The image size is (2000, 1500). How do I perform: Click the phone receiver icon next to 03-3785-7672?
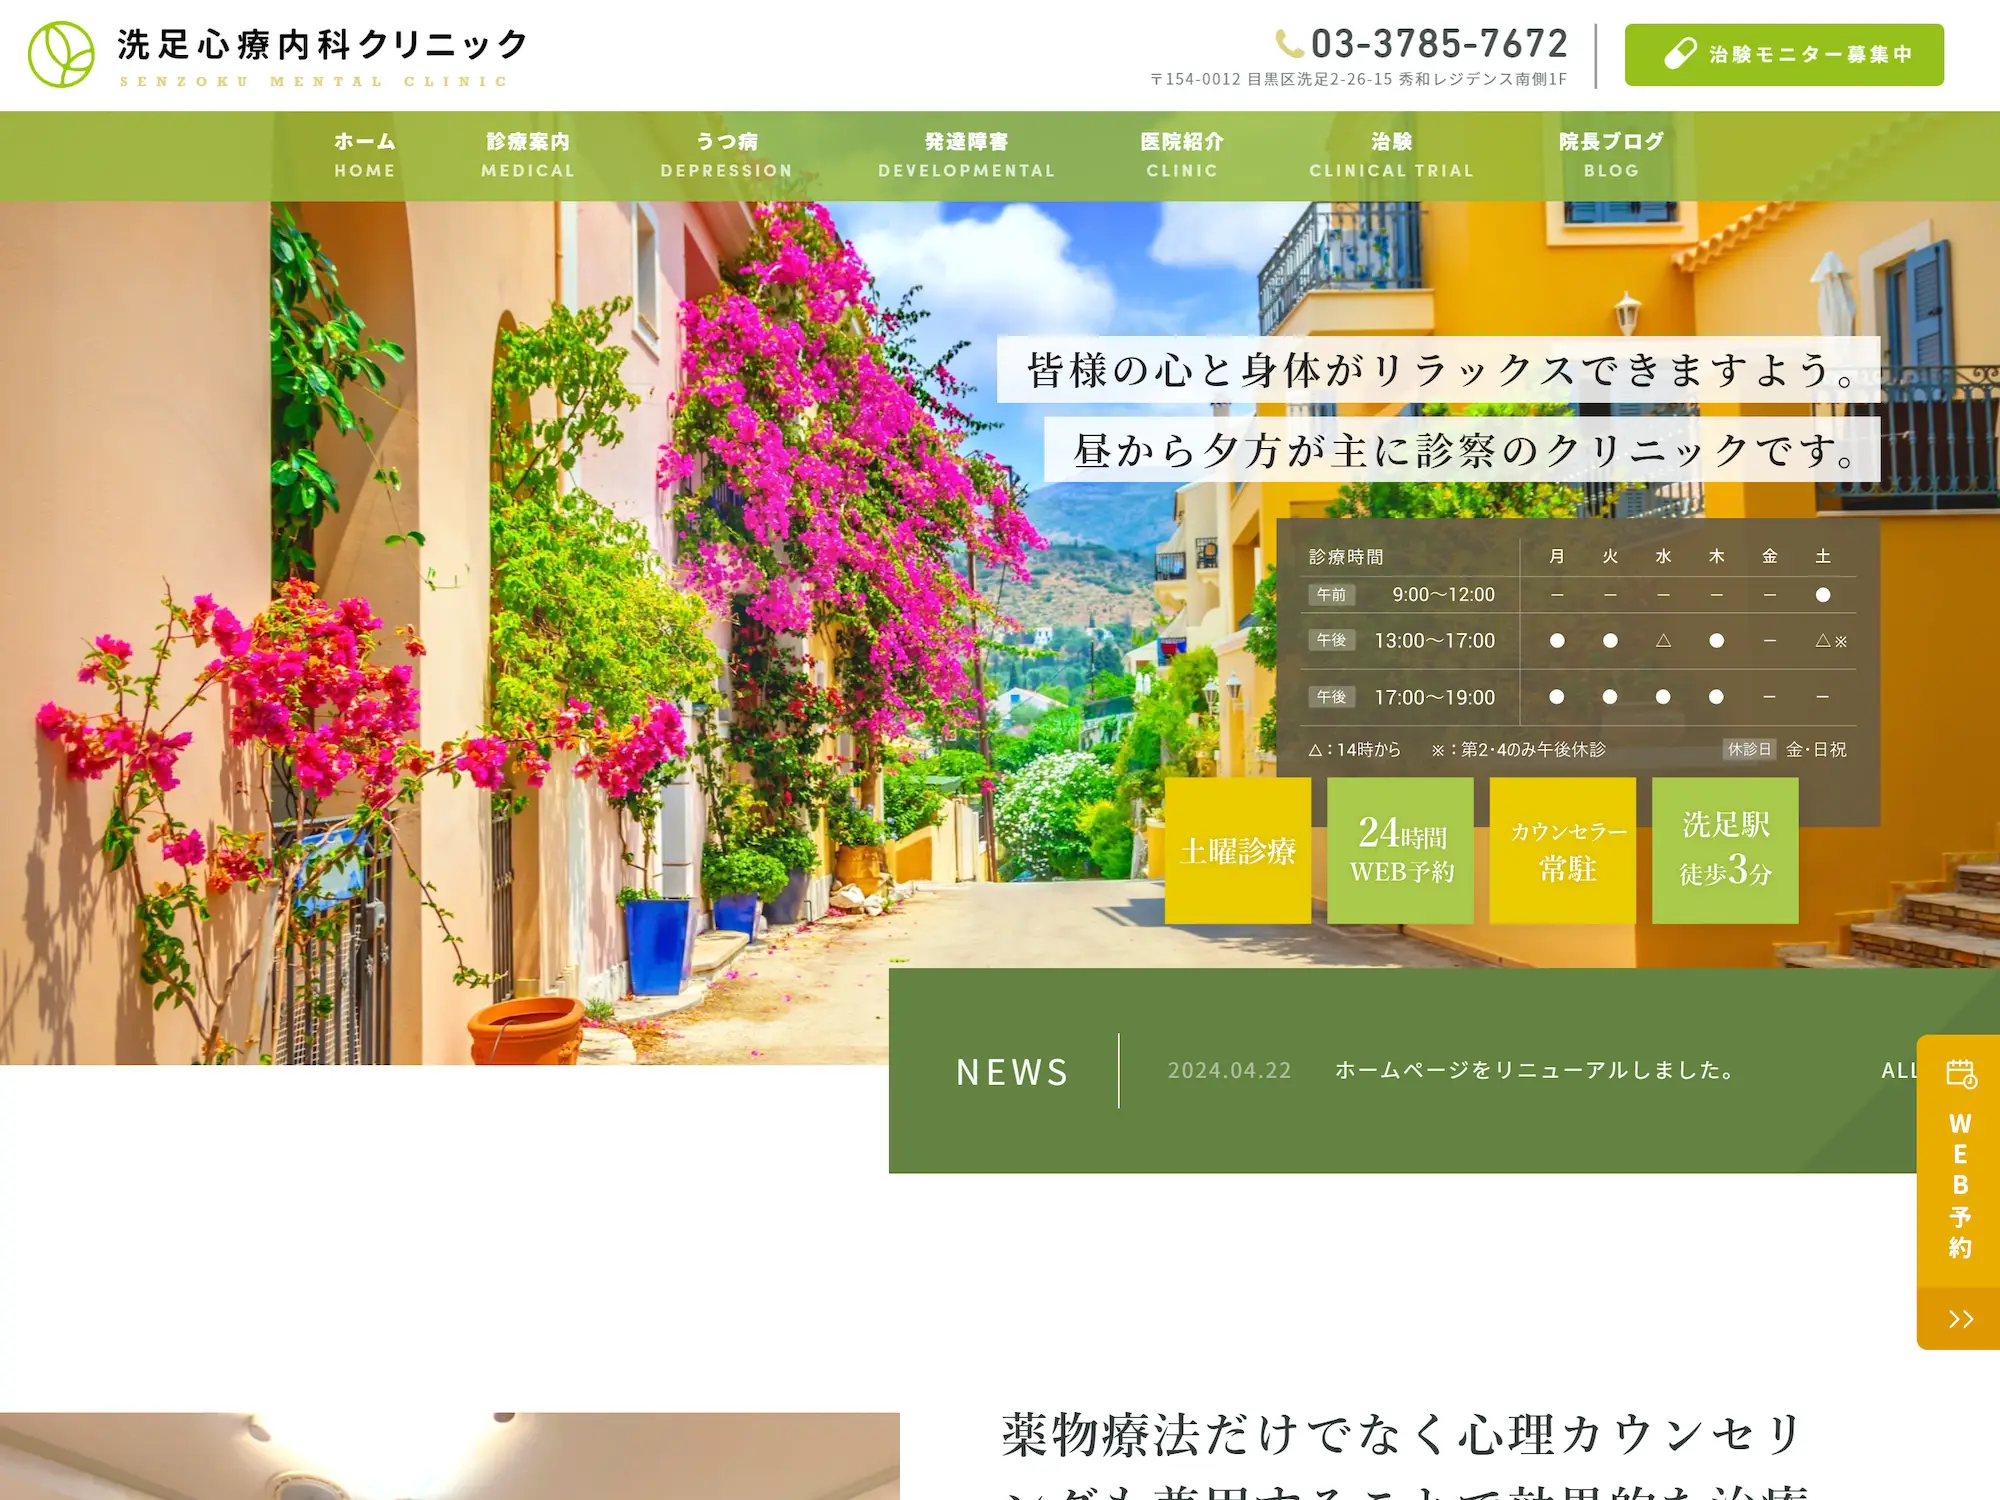pos(1288,44)
